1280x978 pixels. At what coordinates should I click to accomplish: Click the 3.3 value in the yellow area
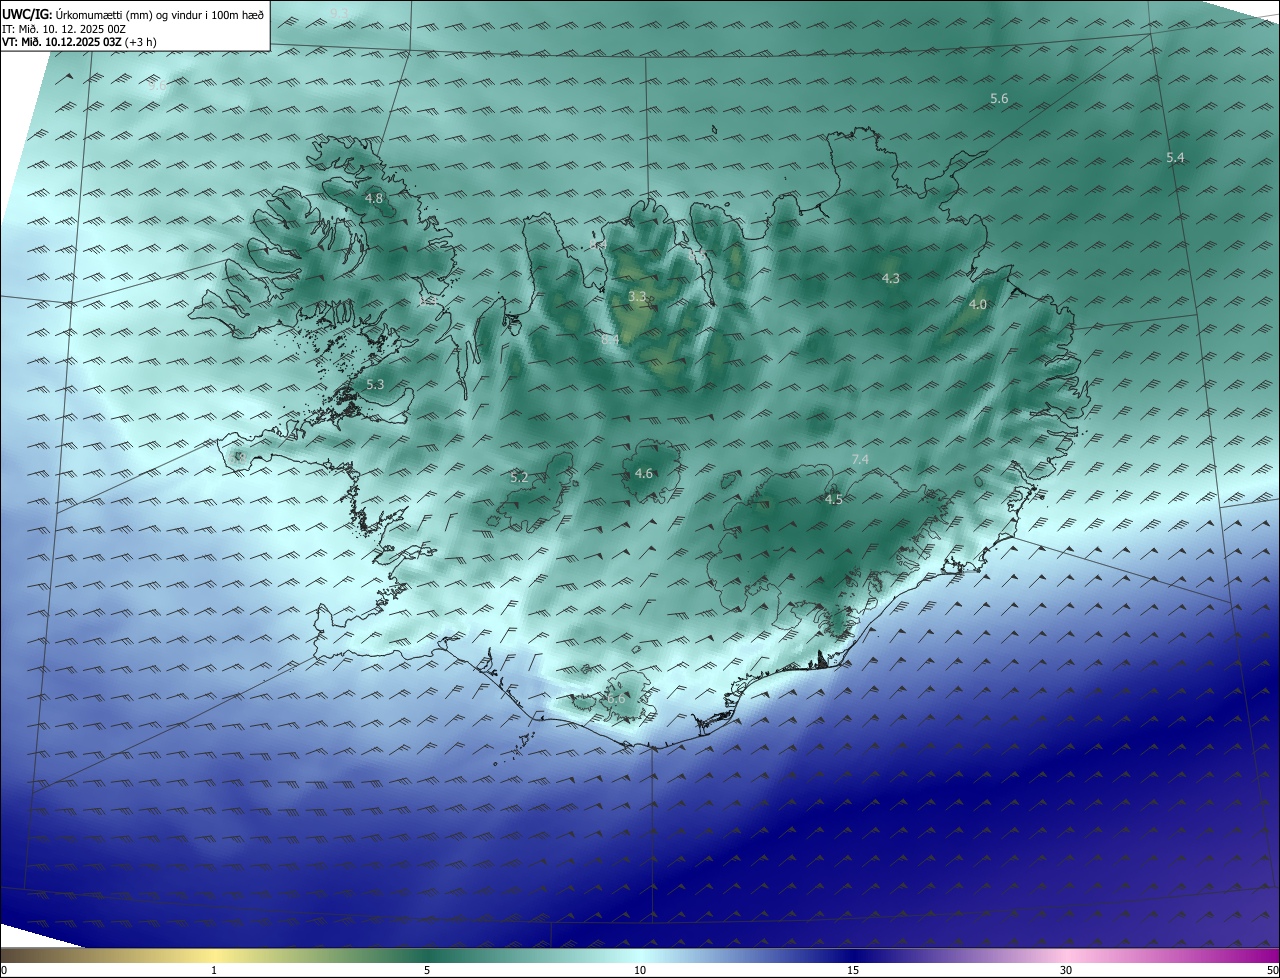tap(637, 296)
